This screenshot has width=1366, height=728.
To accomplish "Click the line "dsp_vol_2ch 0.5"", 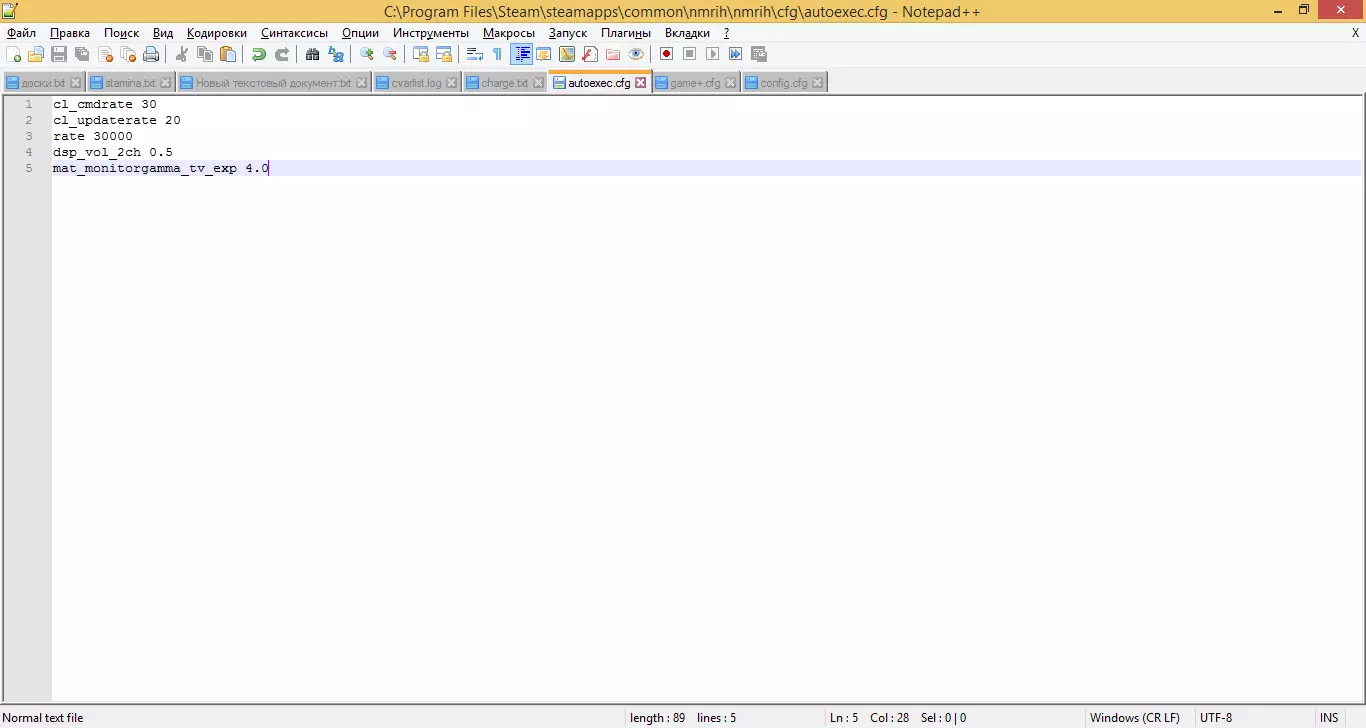I will (113, 152).
